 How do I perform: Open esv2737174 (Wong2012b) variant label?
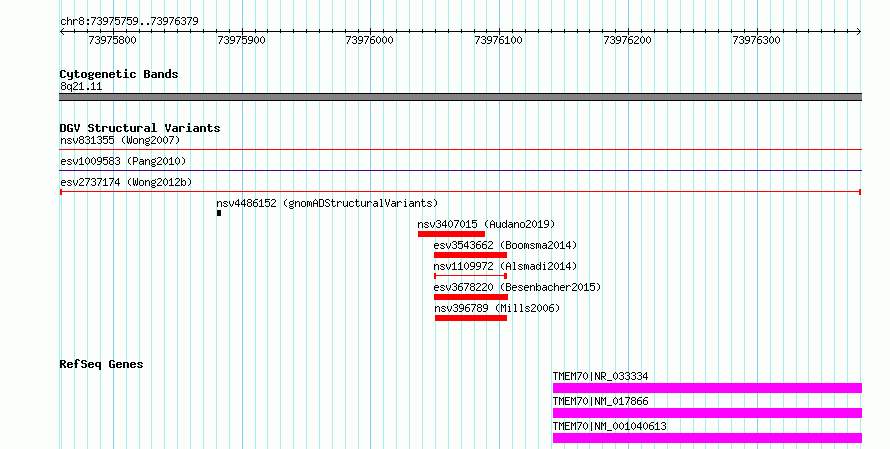126,182
